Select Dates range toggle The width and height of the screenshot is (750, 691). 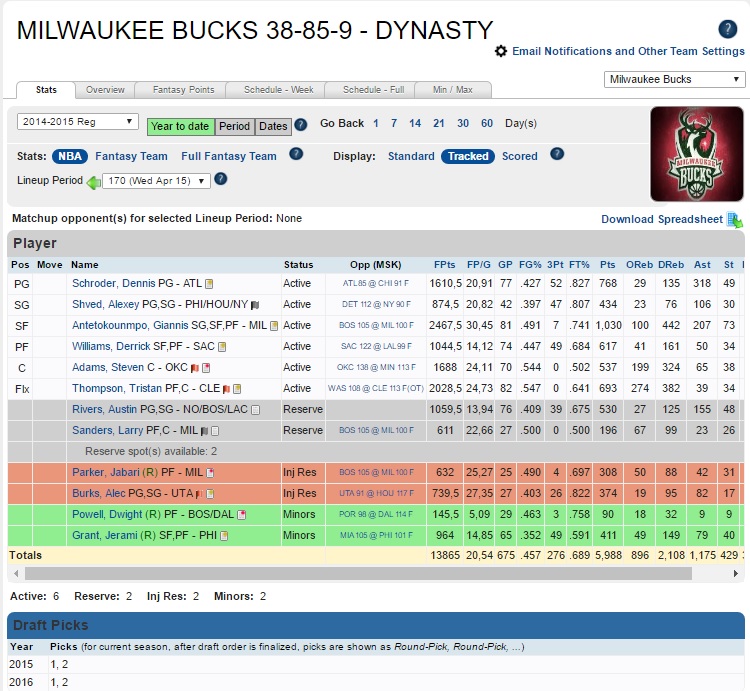(x=273, y=127)
